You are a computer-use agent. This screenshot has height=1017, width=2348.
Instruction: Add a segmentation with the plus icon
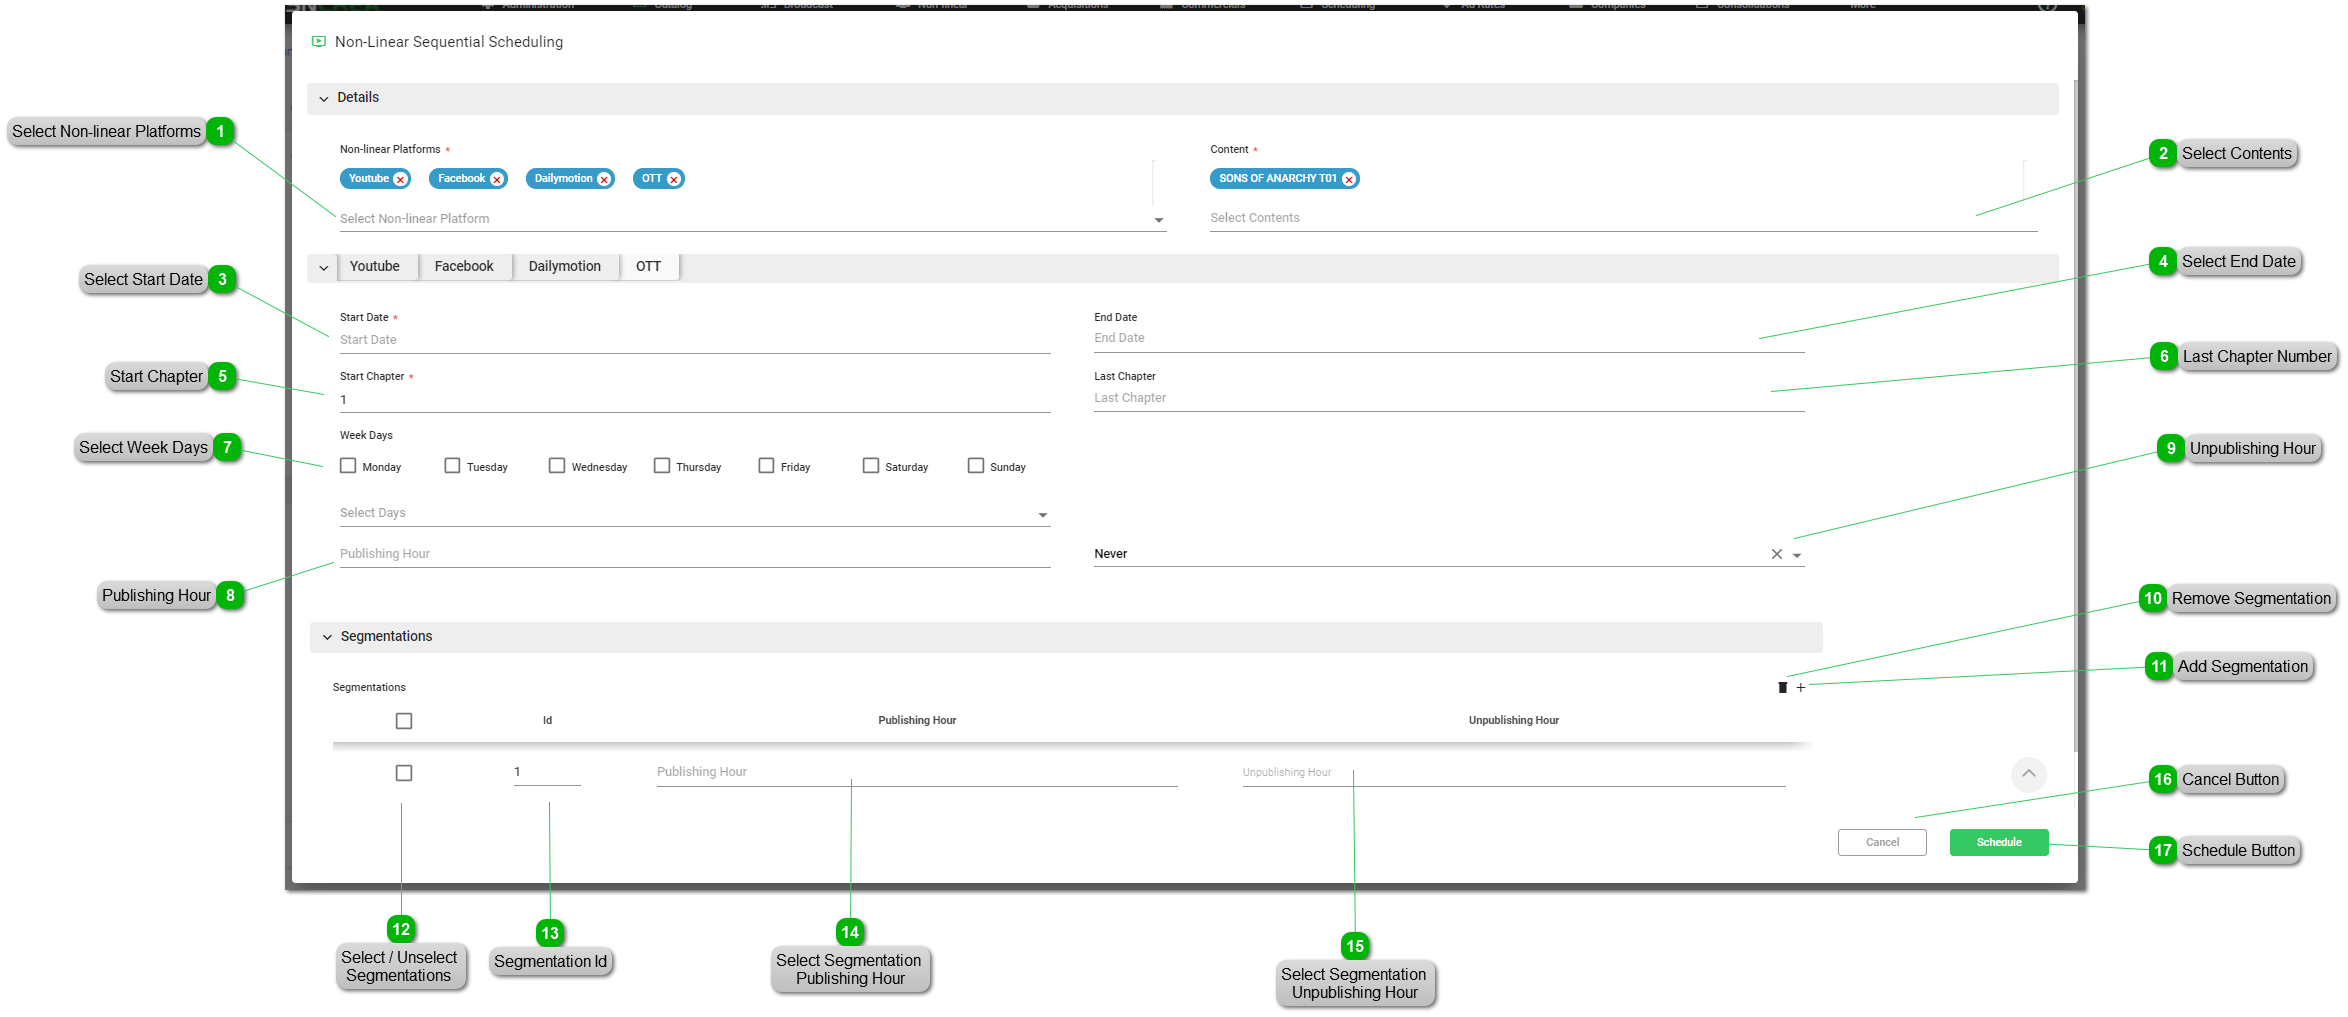(x=1801, y=688)
